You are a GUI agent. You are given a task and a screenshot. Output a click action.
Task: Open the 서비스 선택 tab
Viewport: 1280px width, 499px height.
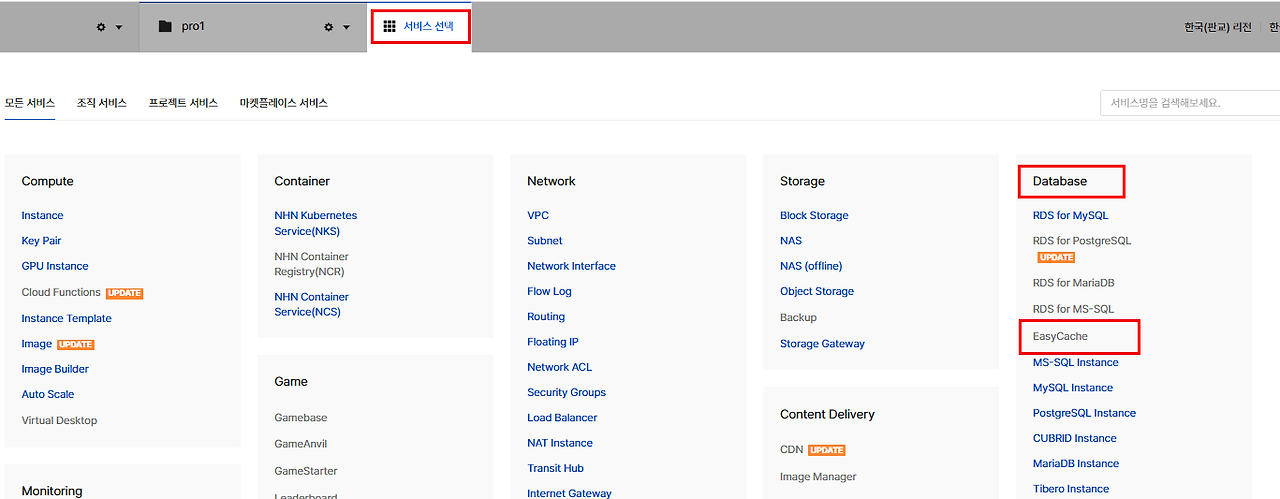pyautogui.click(x=419, y=26)
